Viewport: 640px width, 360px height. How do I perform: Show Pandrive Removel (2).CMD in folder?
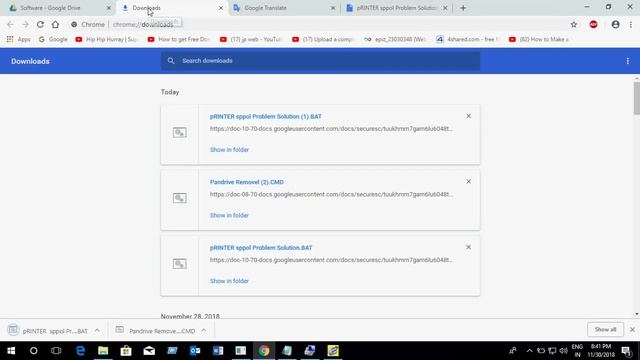click(229, 216)
